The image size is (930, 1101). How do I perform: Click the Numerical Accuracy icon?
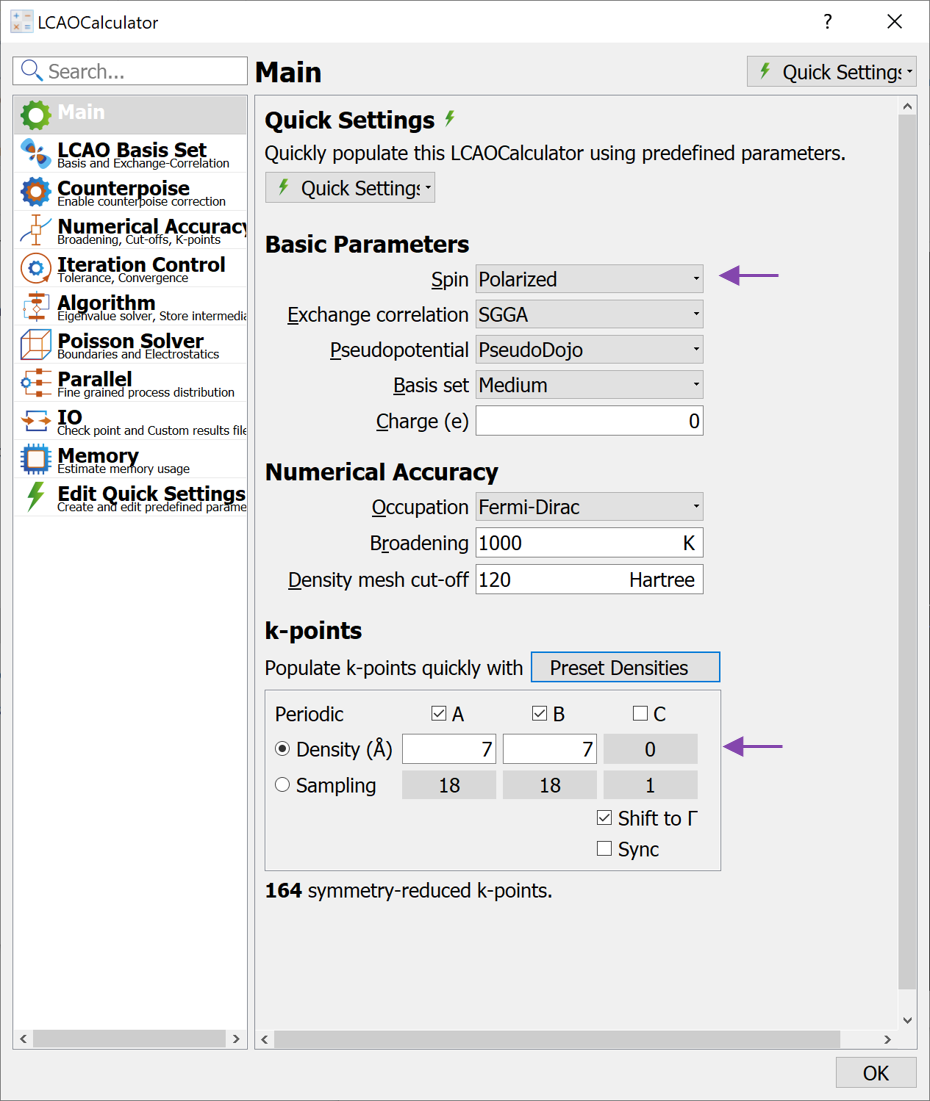click(35, 230)
